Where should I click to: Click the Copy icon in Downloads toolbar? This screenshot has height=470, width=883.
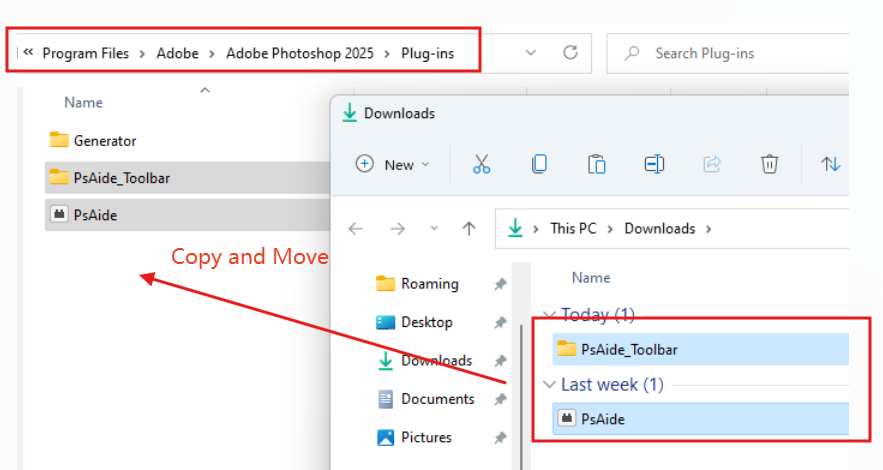[x=539, y=165]
